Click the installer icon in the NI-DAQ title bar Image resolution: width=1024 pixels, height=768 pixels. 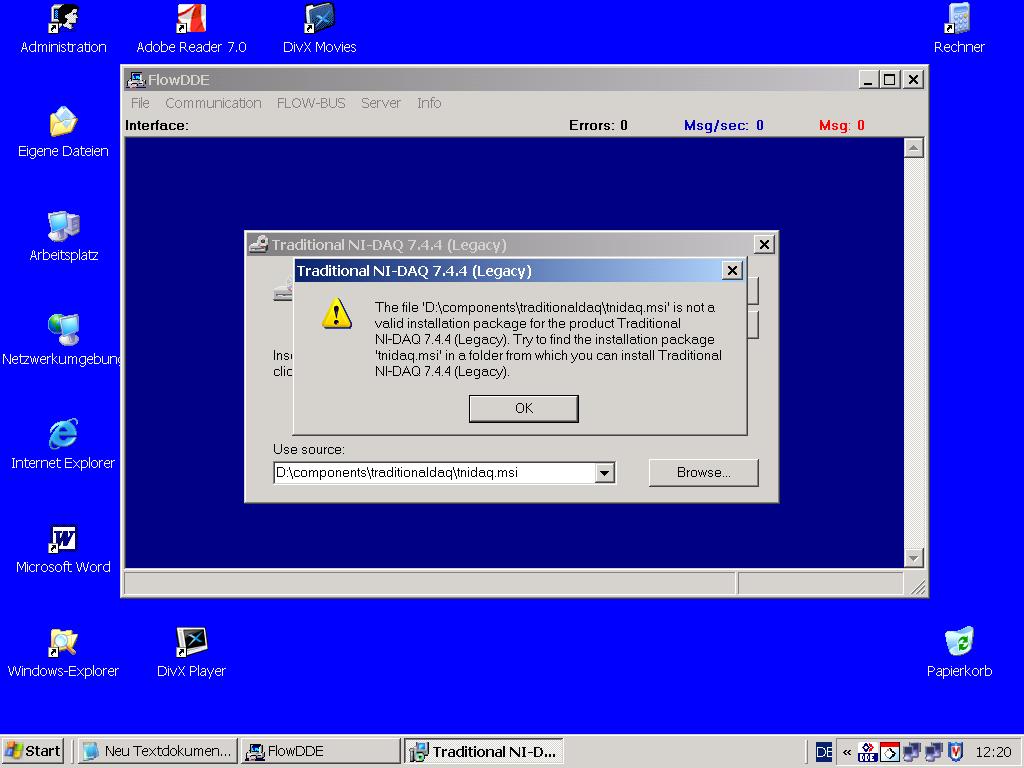[x=259, y=244]
